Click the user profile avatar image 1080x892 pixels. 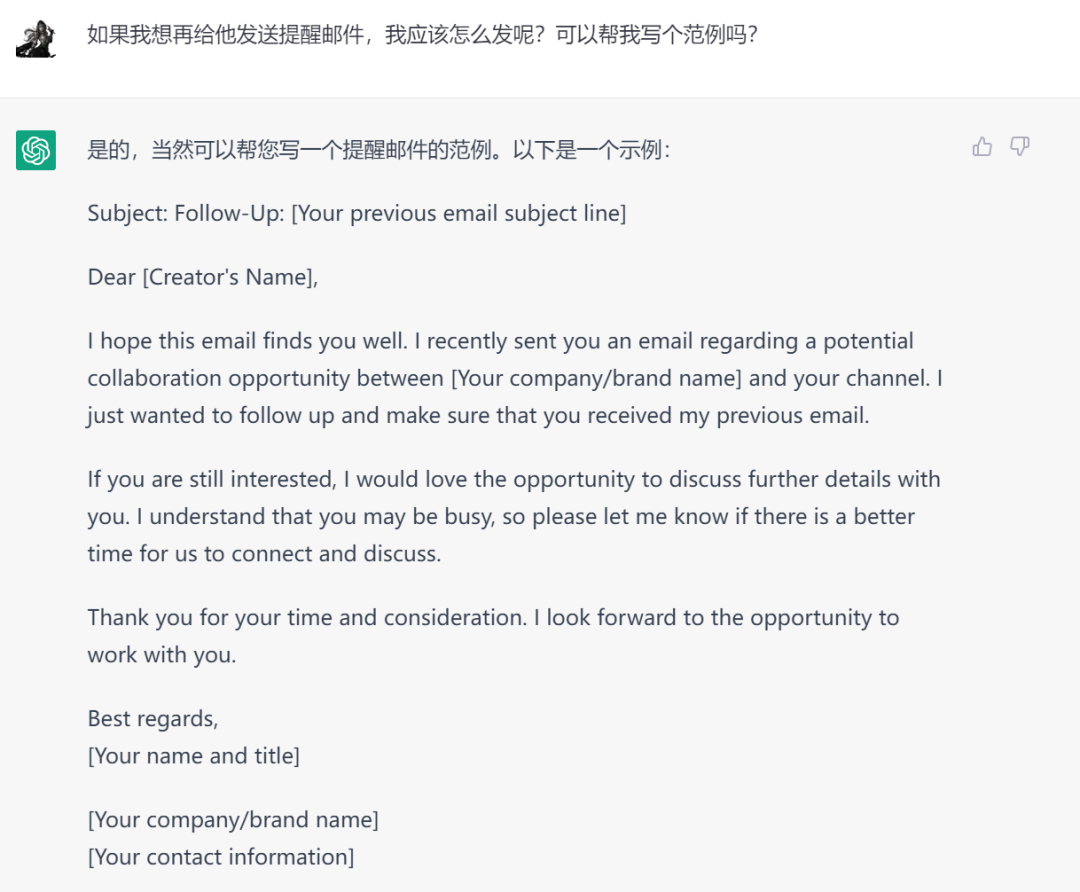[36, 39]
